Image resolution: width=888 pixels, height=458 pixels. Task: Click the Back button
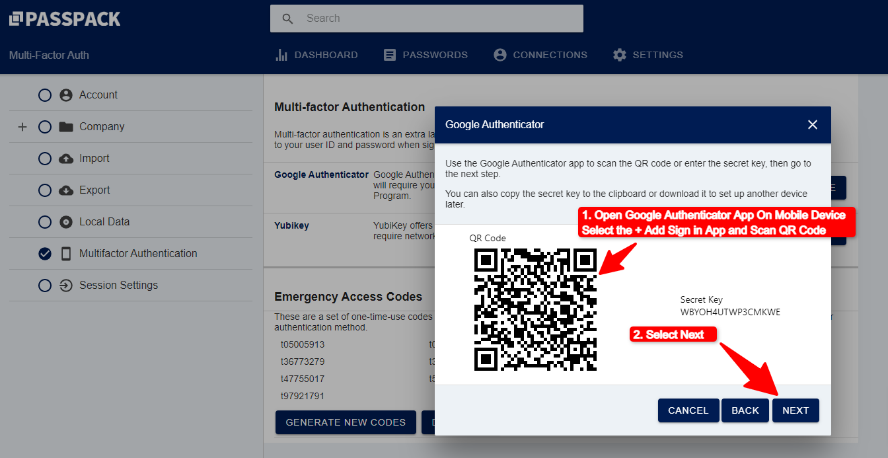click(x=745, y=410)
